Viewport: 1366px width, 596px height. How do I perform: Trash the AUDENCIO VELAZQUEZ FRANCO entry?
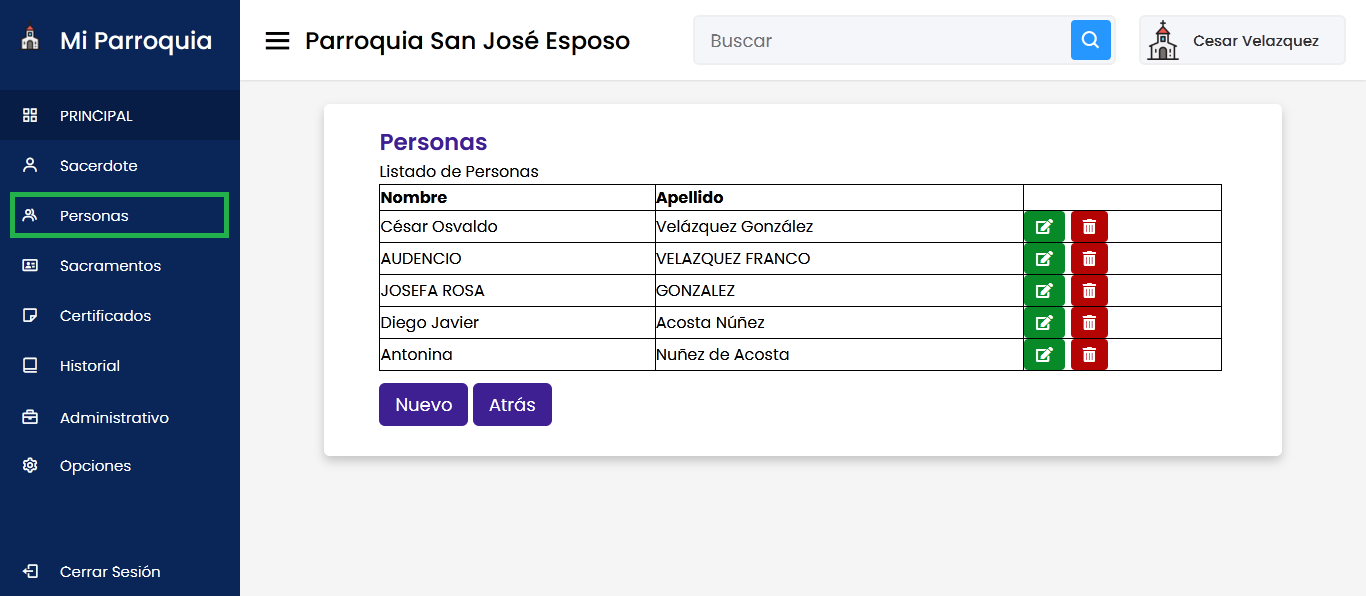1089,259
